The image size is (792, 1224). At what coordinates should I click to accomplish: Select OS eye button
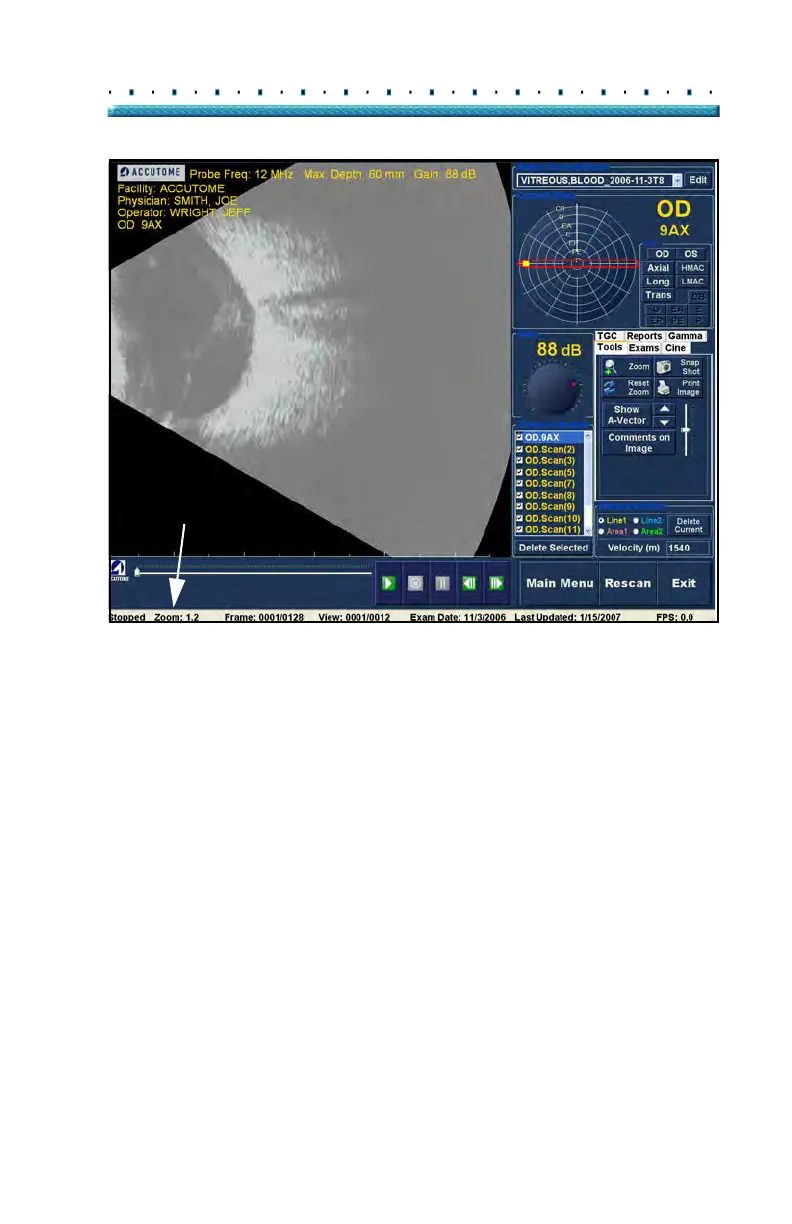point(692,254)
